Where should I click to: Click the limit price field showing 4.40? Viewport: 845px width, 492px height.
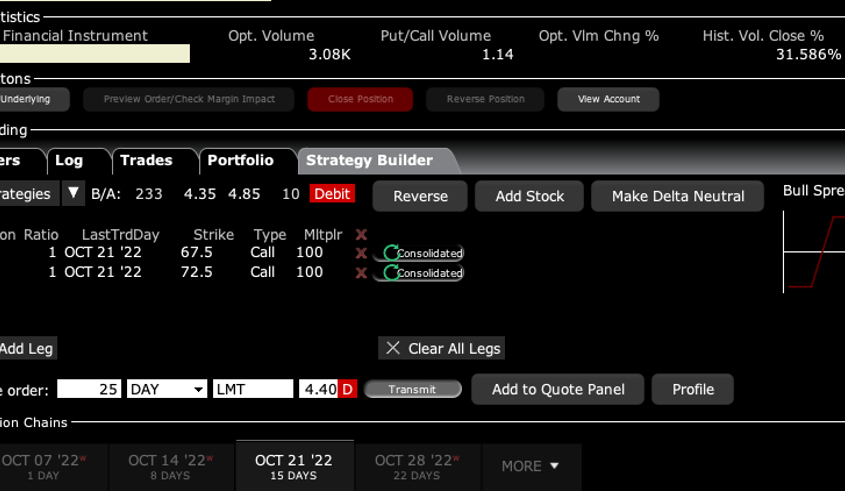click(x=318, y=389)
